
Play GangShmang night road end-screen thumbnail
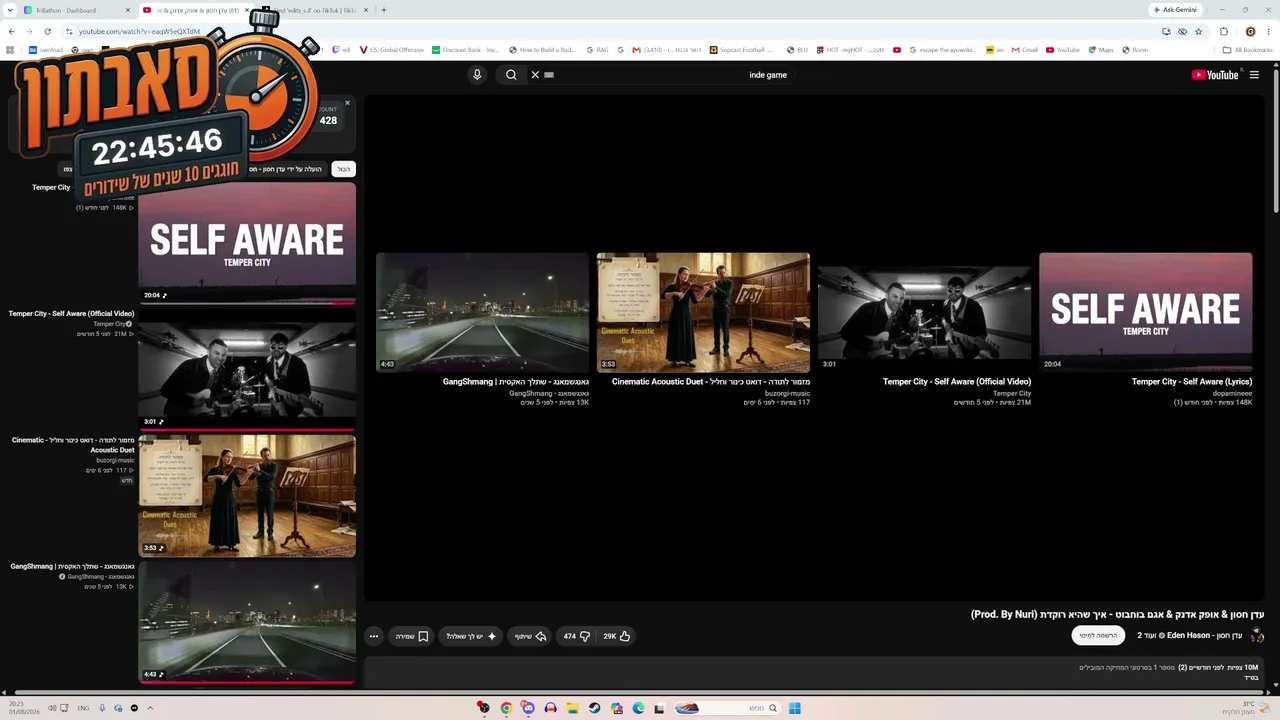point(482,312)
